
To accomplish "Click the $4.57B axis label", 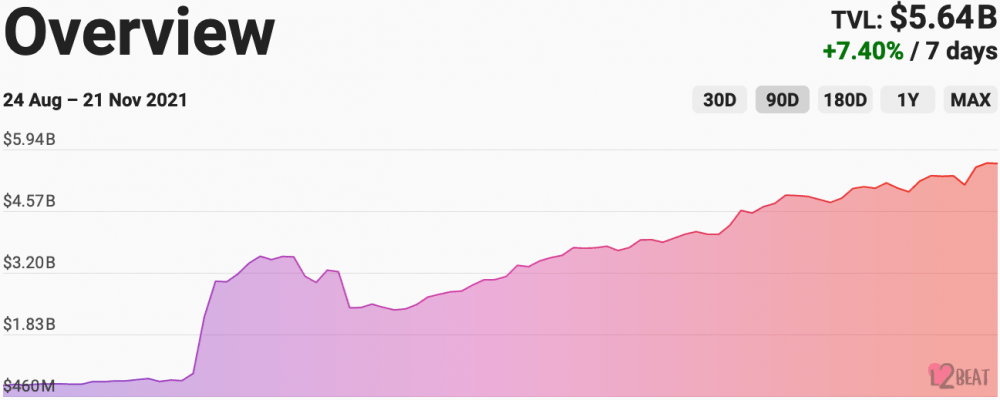I will [29, 202].
